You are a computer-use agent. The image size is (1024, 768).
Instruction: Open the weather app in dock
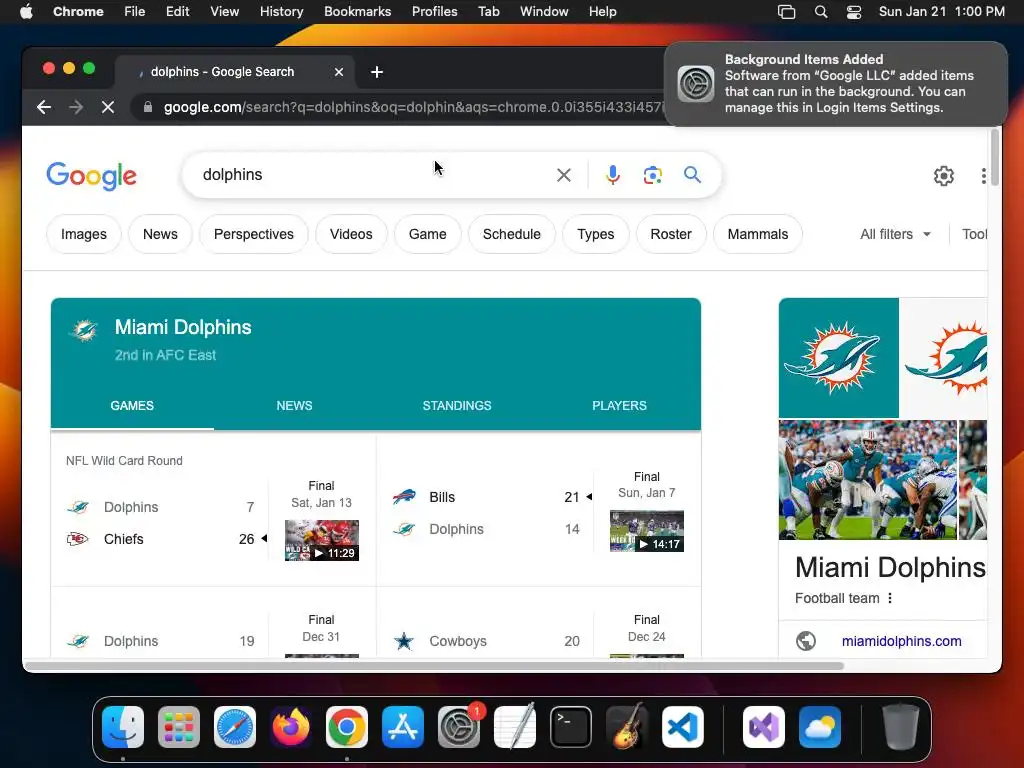tap(820, 727)
